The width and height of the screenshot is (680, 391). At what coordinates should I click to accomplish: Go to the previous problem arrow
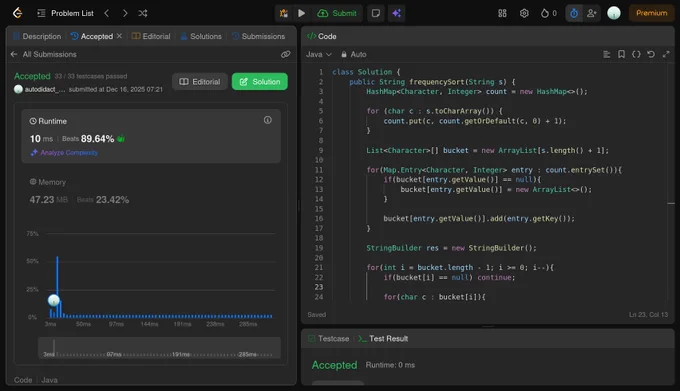107,13
